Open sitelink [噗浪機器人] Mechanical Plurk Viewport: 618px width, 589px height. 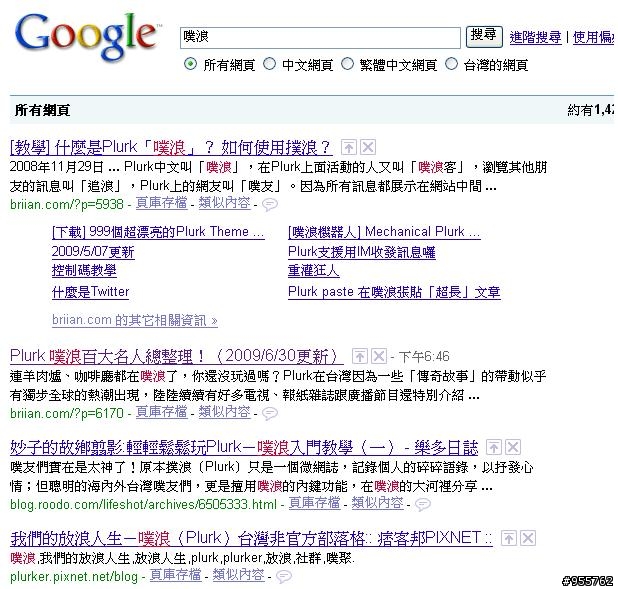(x=384, y=232)
